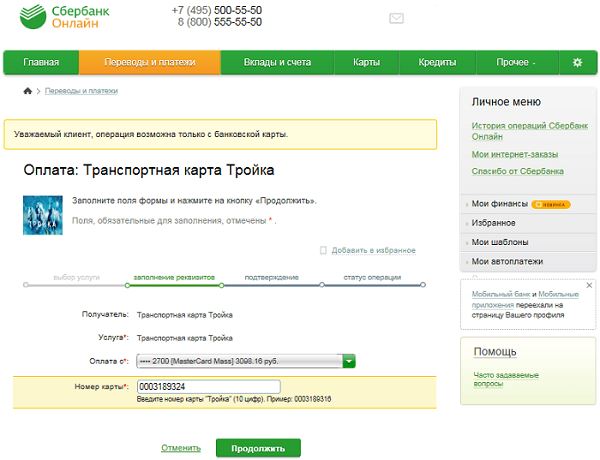The height and width of the screenshot is (460, 600).
Task: Click the phone number +7 (495) 500-55-50
Action: [x=217, y=10]
